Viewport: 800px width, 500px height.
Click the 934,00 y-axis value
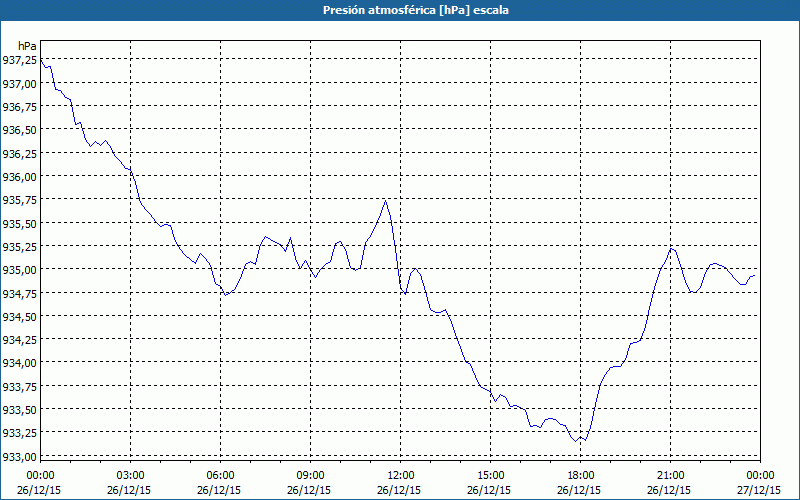click(x=19, y=363)
